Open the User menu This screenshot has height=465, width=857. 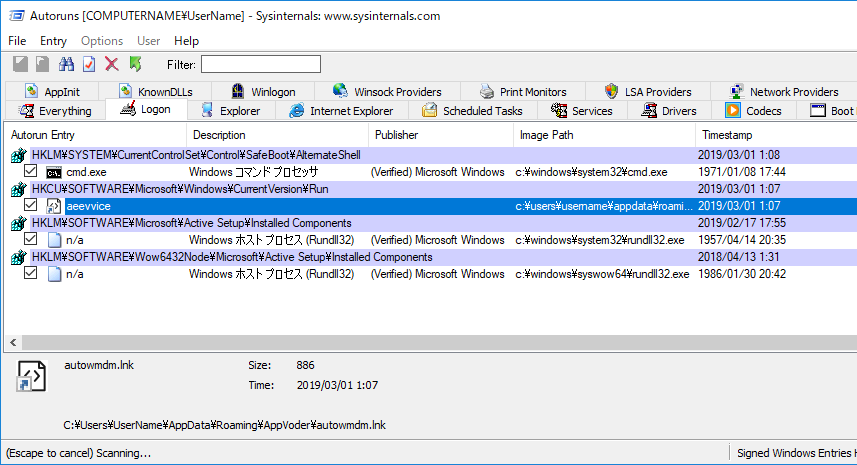[148, 41]
